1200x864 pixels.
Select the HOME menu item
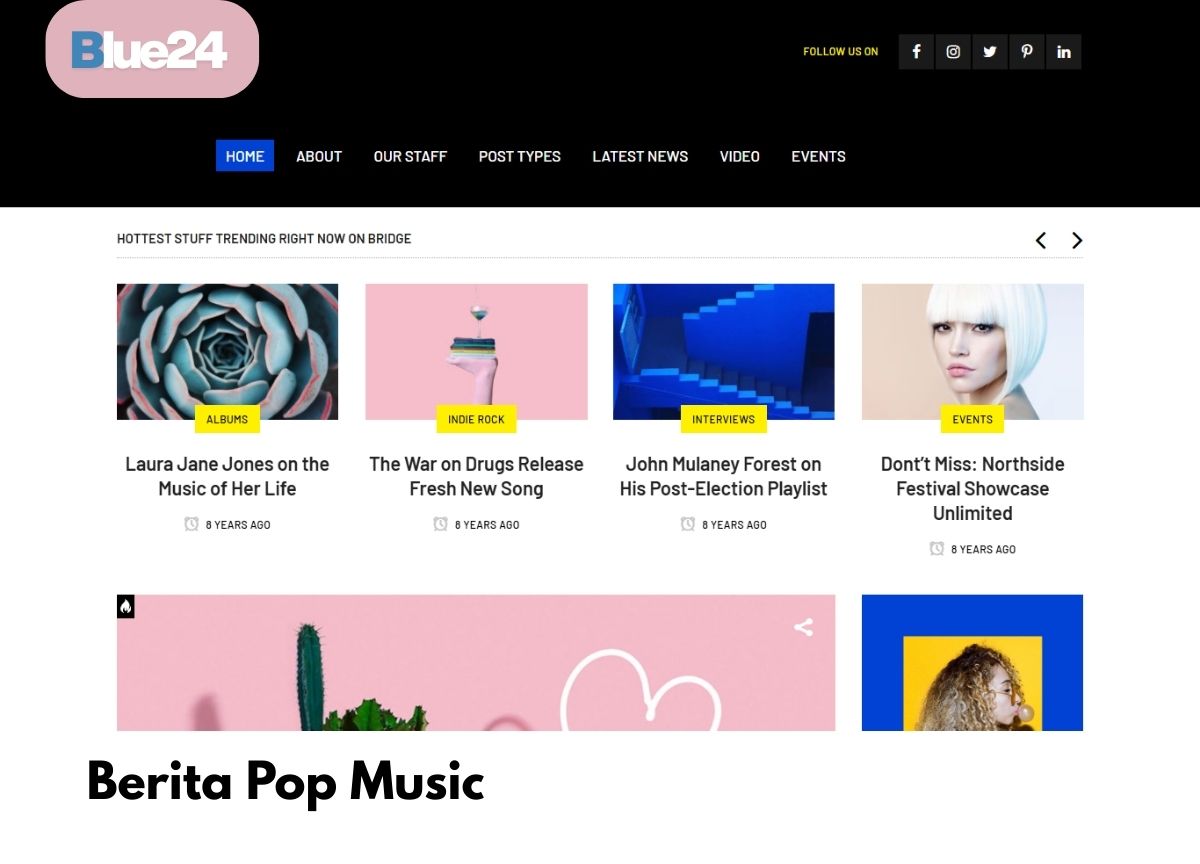245,156
